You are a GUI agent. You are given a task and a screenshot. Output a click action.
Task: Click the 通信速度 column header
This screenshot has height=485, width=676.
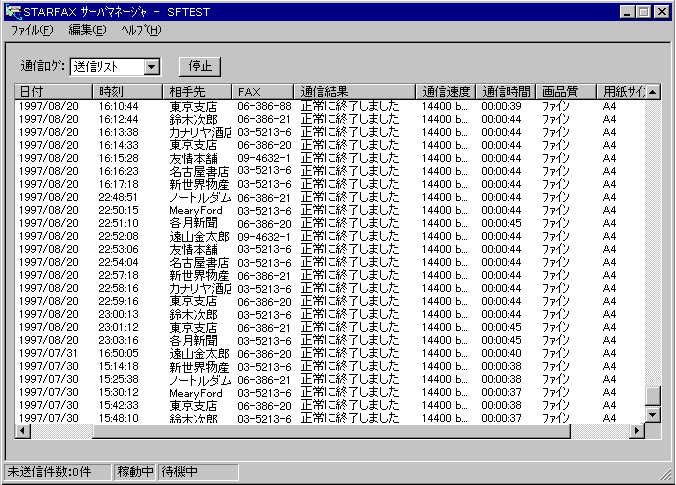[x=446, y=92]
